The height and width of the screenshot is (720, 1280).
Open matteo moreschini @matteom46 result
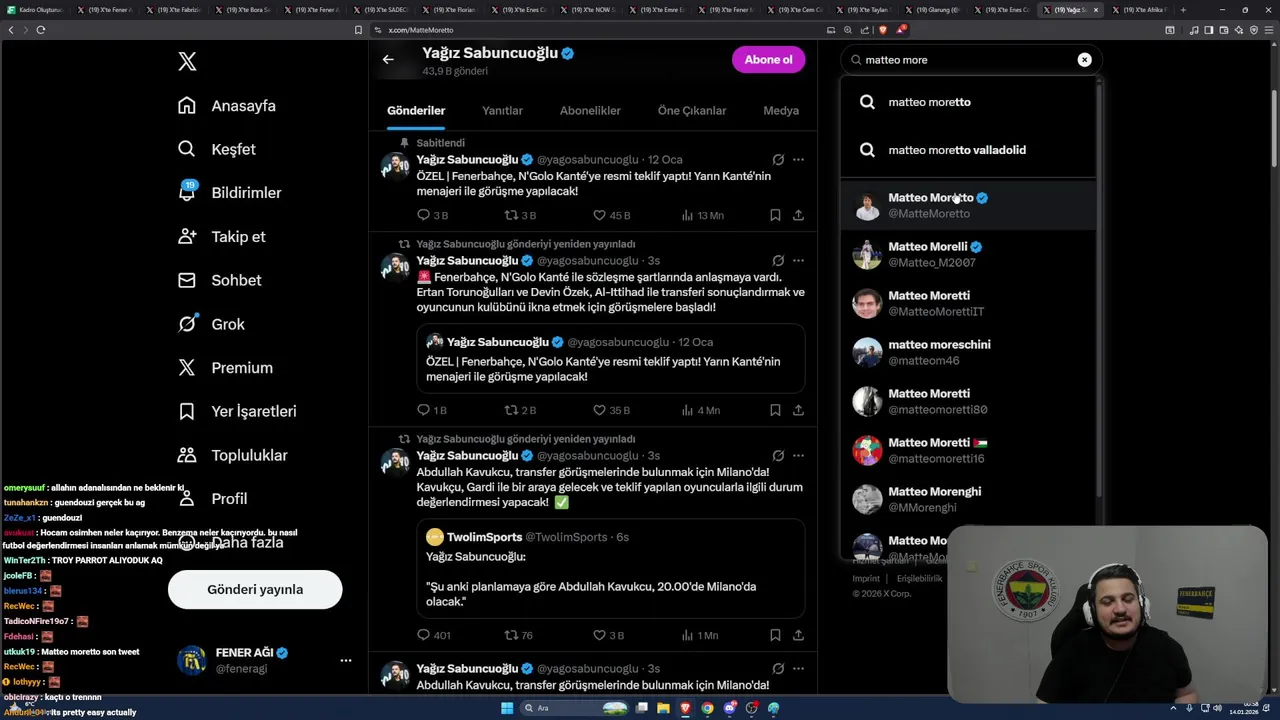tap(968, 352)
